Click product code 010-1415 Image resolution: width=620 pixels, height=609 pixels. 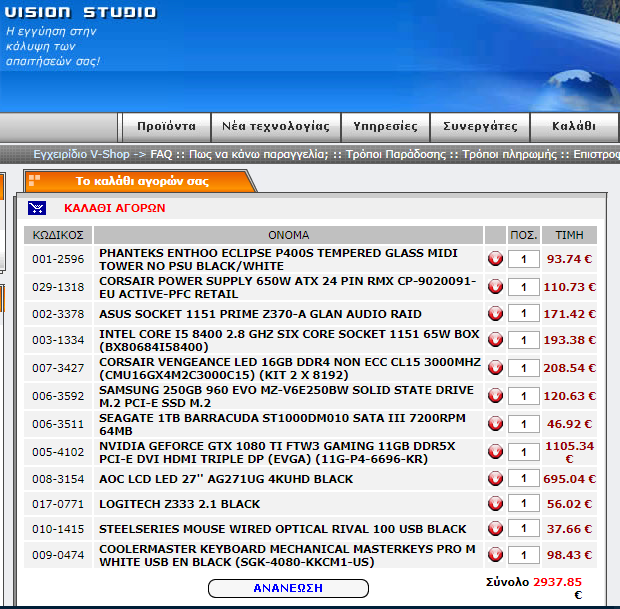[x=58, y=529]
